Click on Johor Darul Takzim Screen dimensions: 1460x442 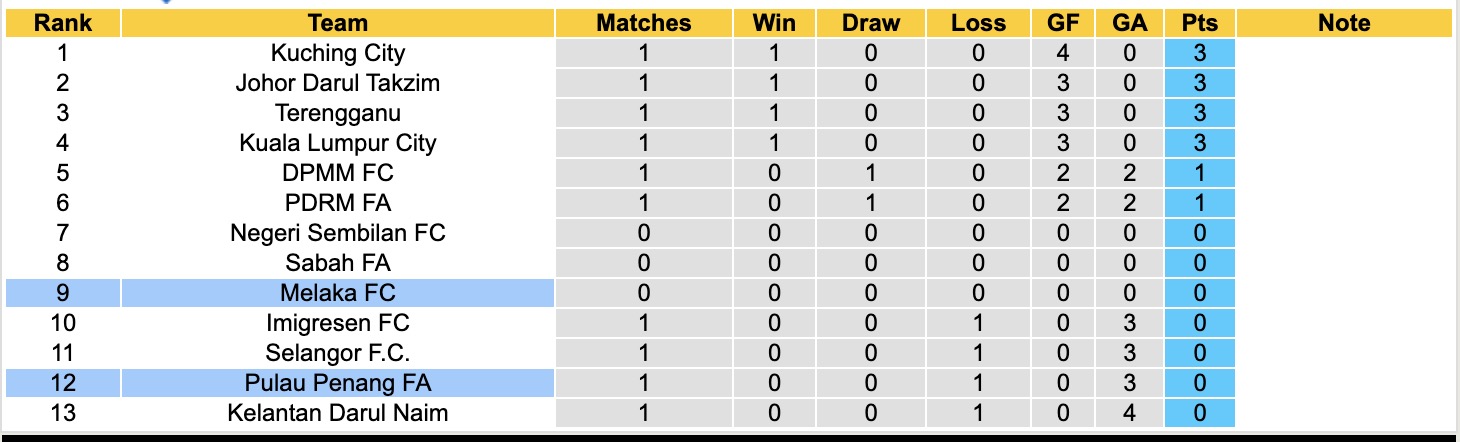[x=338, y=83]
